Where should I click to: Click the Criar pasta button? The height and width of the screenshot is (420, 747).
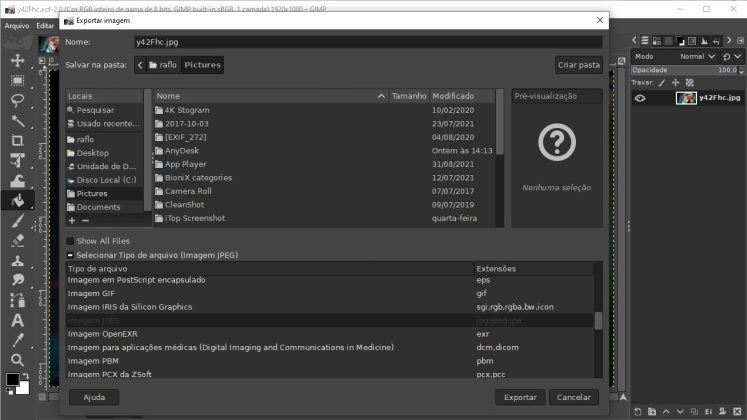coord(580,65)
